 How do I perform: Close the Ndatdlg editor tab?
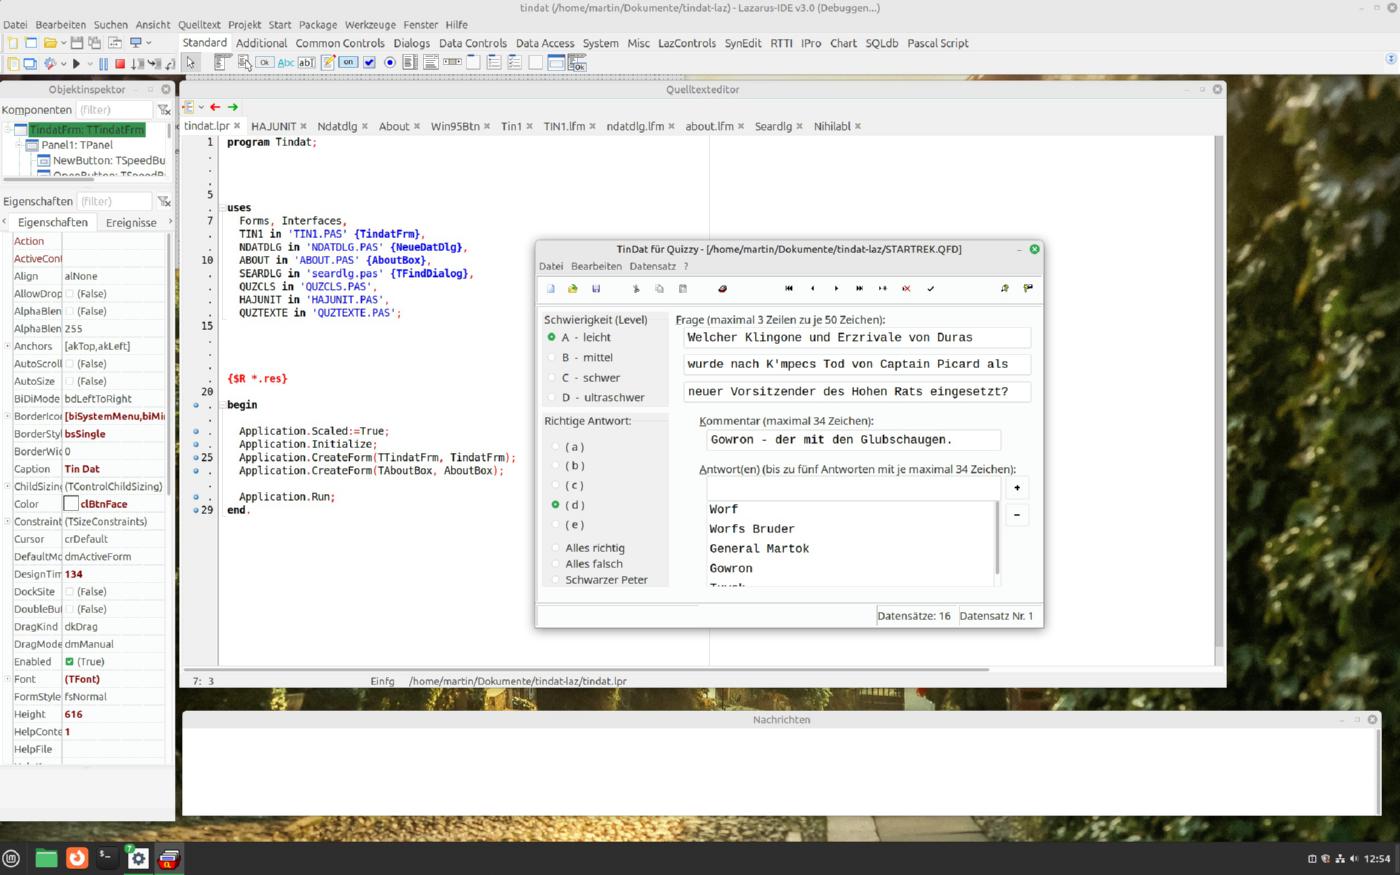click(364, 127)
